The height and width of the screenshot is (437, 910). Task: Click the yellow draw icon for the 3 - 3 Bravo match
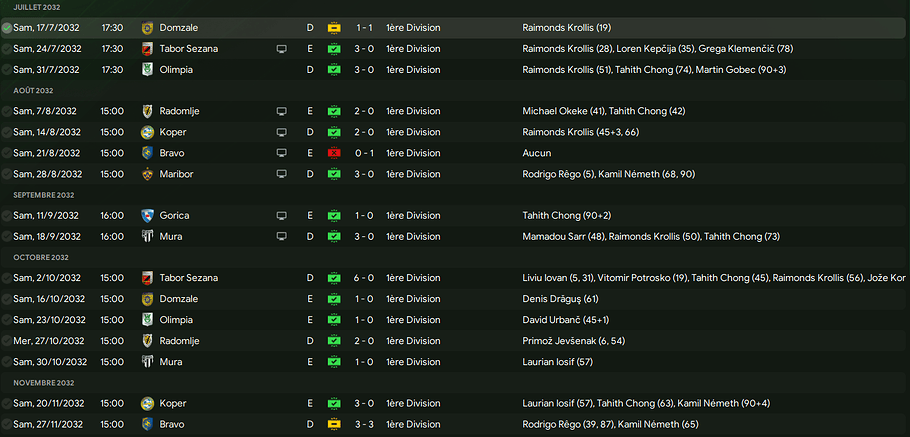334,425
